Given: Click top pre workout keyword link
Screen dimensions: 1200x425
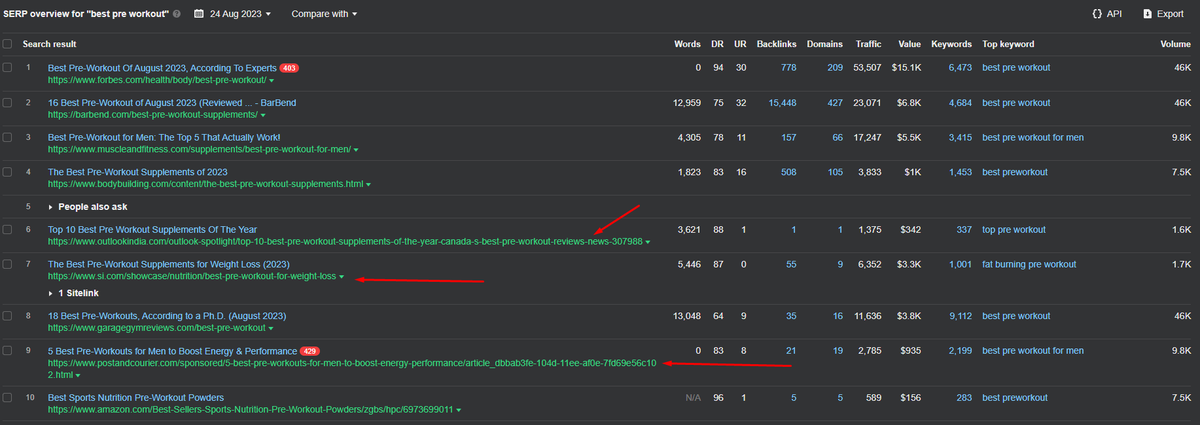Looking at the screenshot, I should (x=1013, y=230).
